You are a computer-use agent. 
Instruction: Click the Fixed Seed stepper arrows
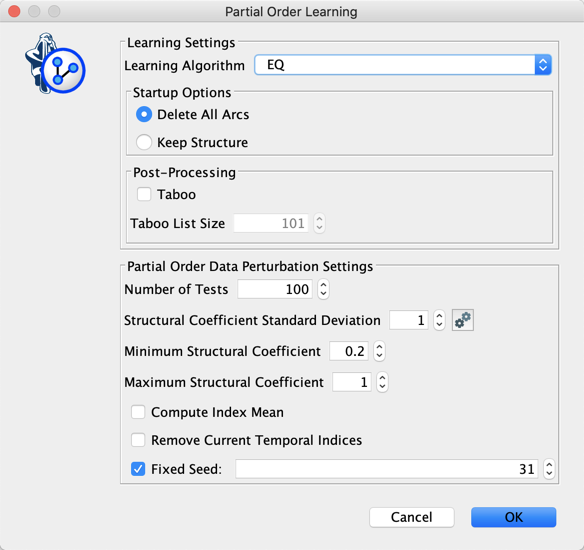[549, 469]
